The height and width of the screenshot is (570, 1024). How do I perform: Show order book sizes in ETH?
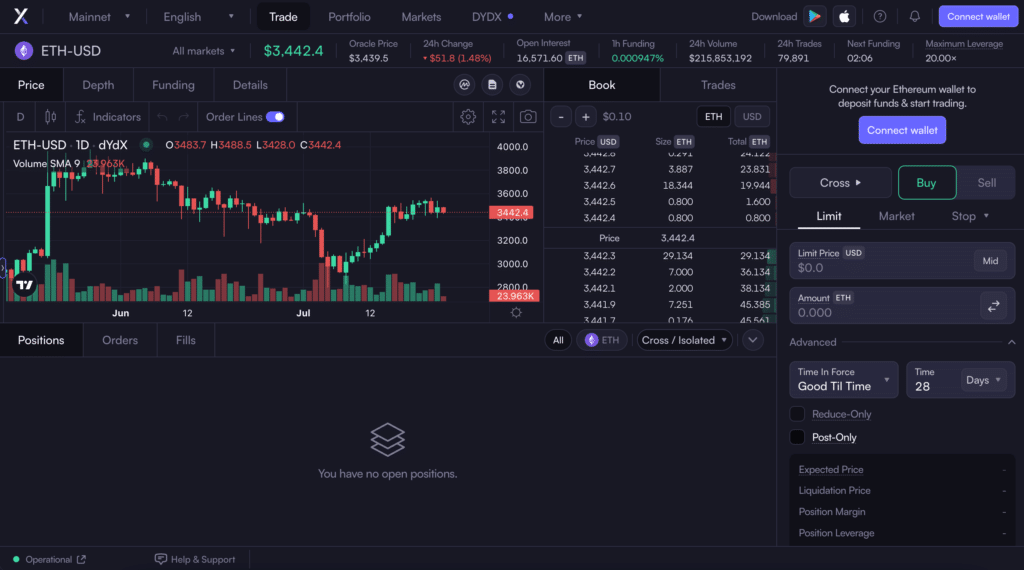pos(713,117)
